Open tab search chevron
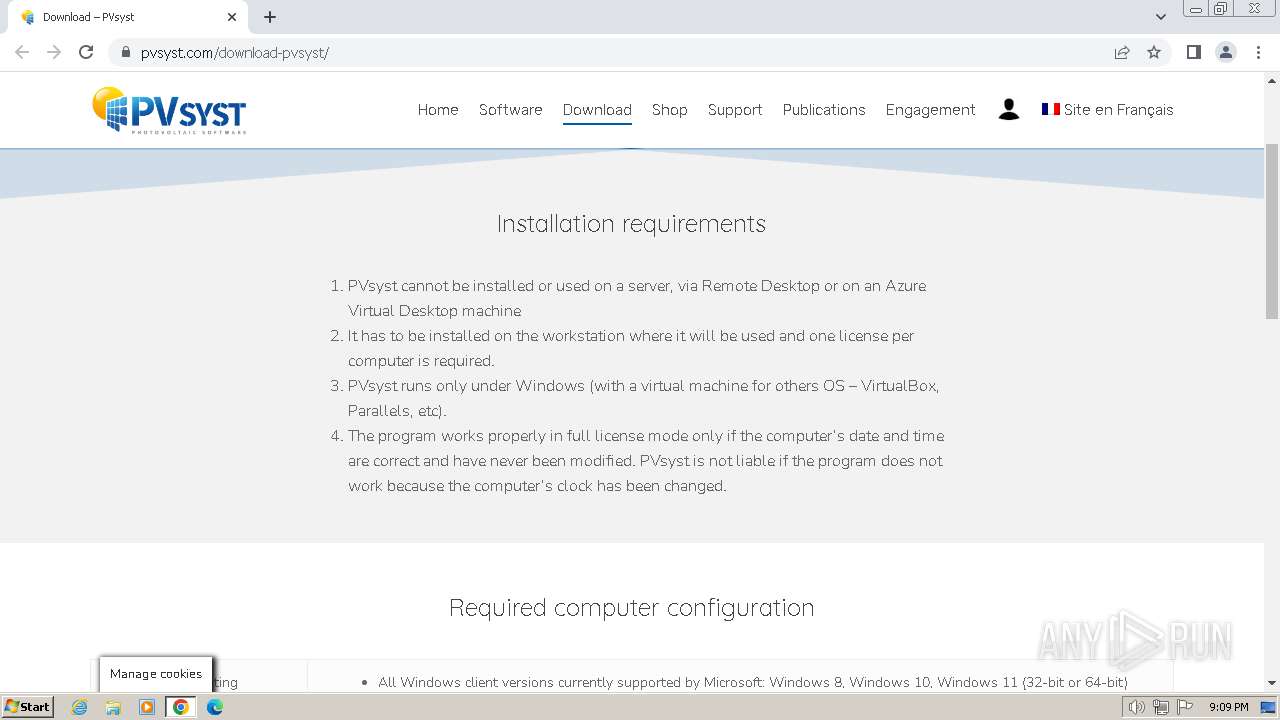The width and height of the screenshot is (1280, 720). [1161, 17]
